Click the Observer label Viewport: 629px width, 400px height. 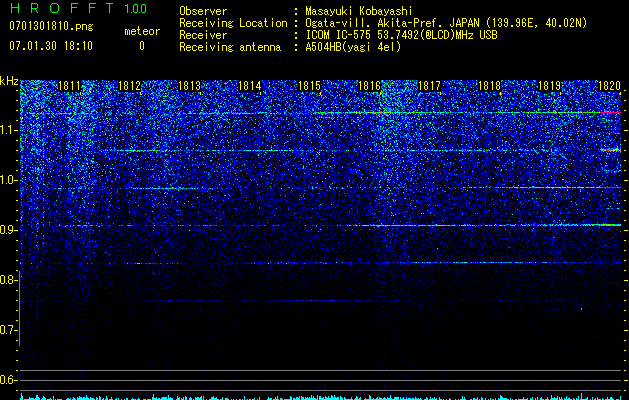(203, 11)
